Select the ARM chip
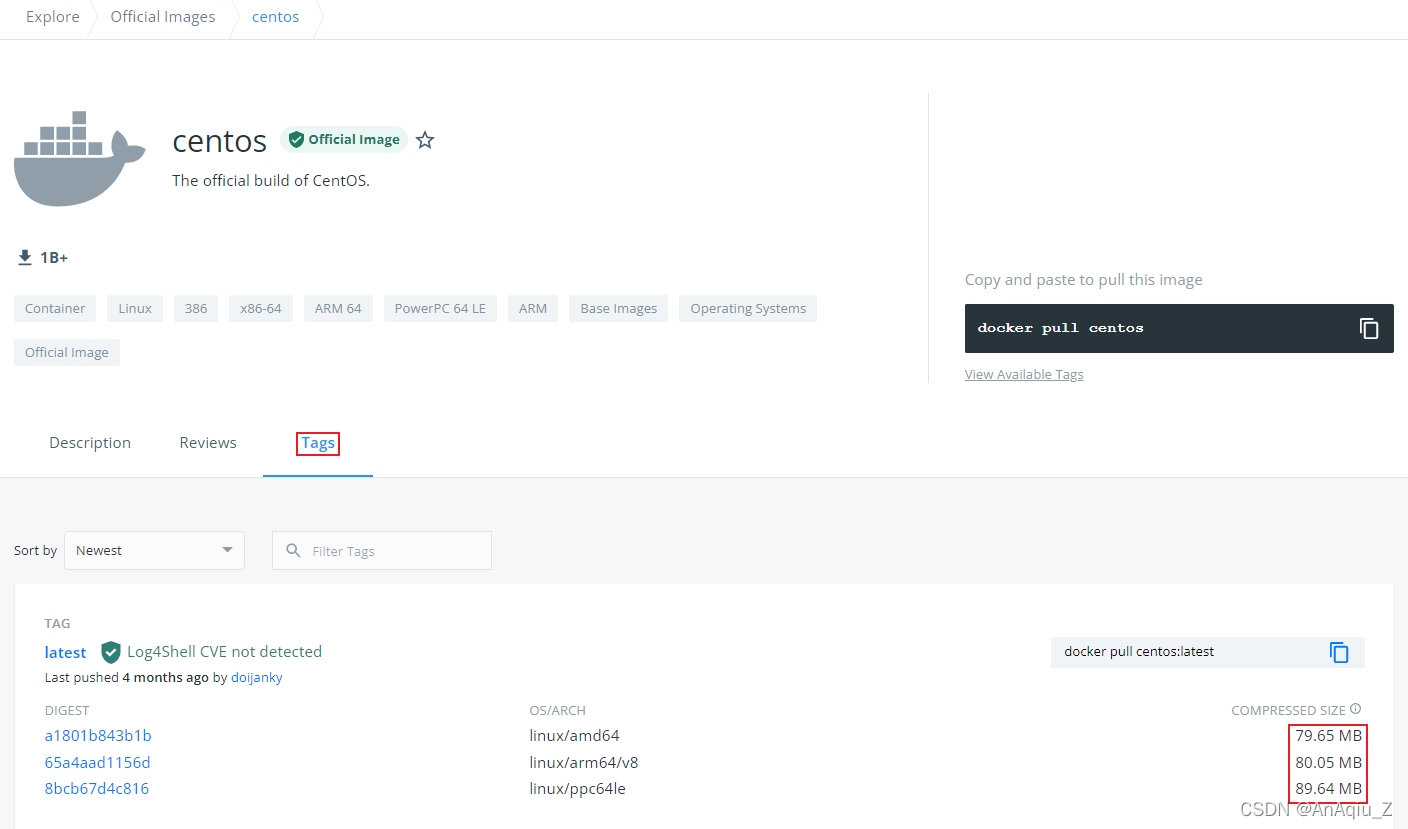Viewport: 1408px width, 829px height. tap(533, 308)
